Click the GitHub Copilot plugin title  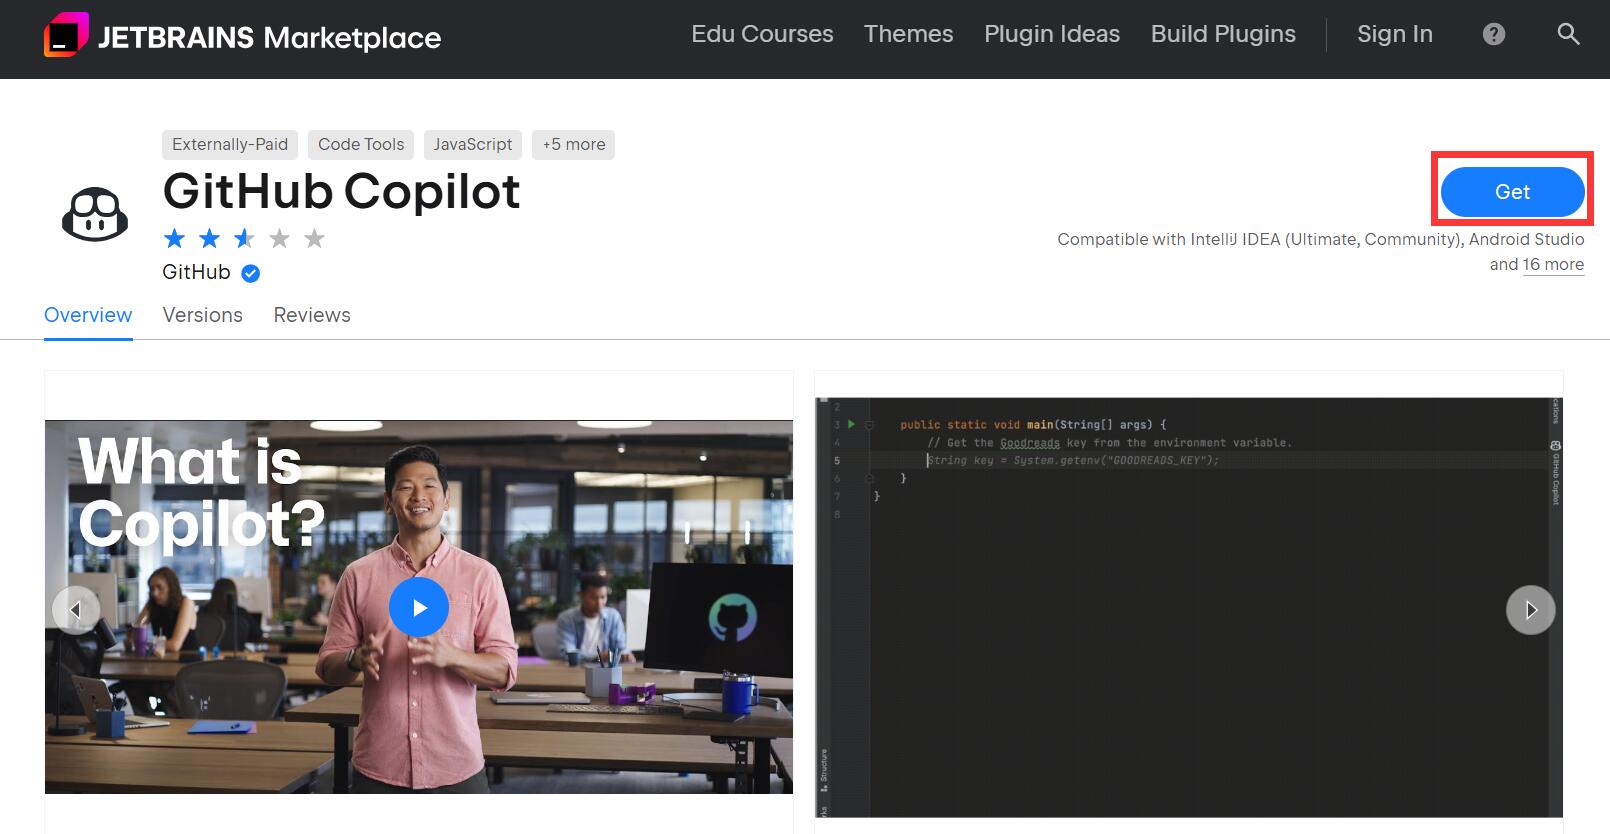(x=342, y=191)
